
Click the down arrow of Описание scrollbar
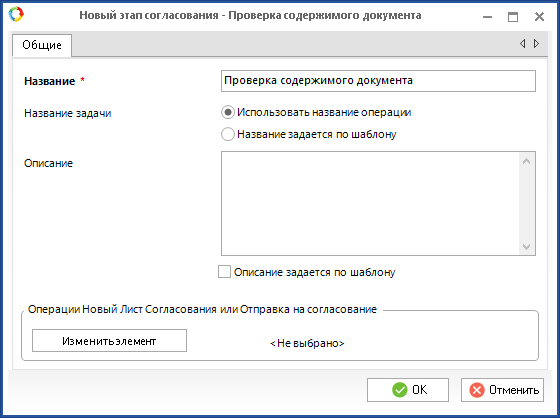526,247
